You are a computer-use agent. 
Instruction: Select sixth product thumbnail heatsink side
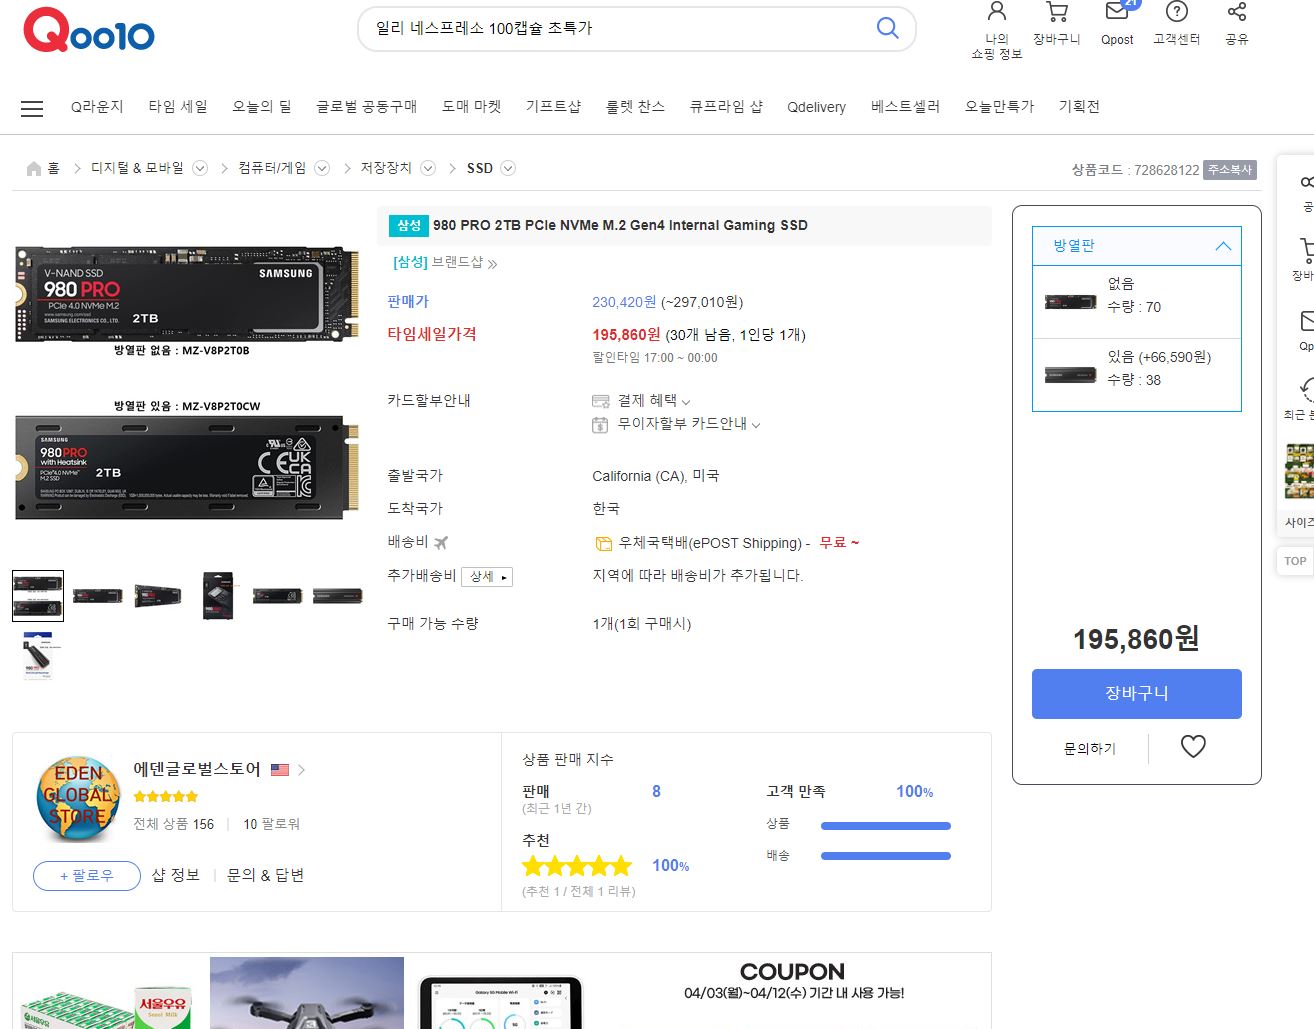(x=338, y=596)
